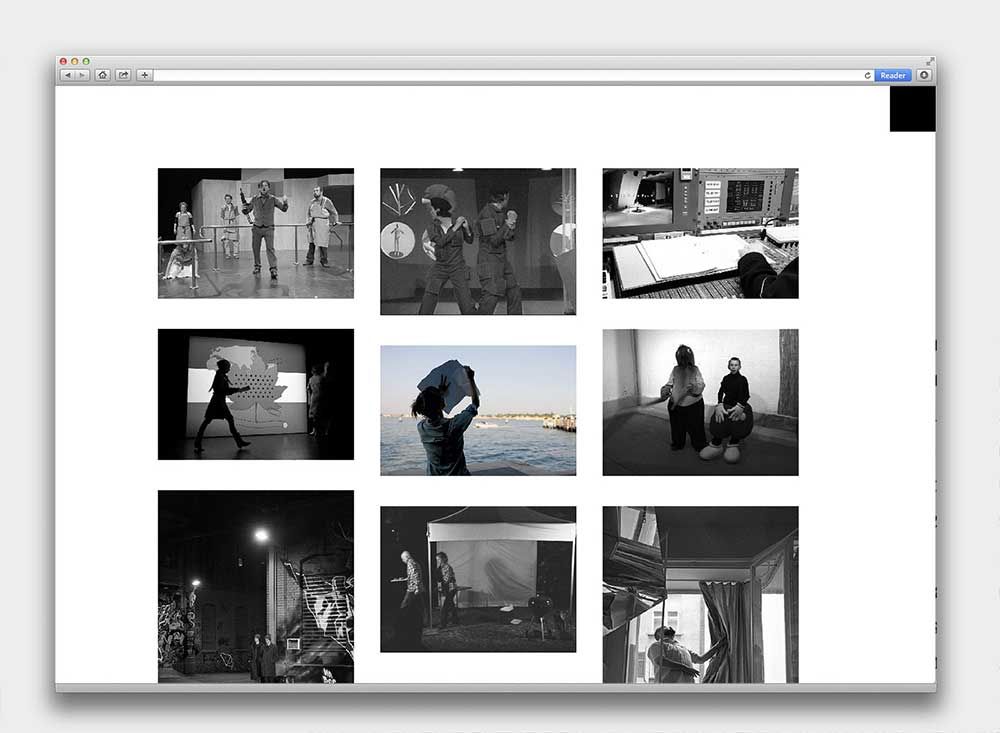
Task: Go forward with the browser forward arrow
Action: [x=82, y=75]
